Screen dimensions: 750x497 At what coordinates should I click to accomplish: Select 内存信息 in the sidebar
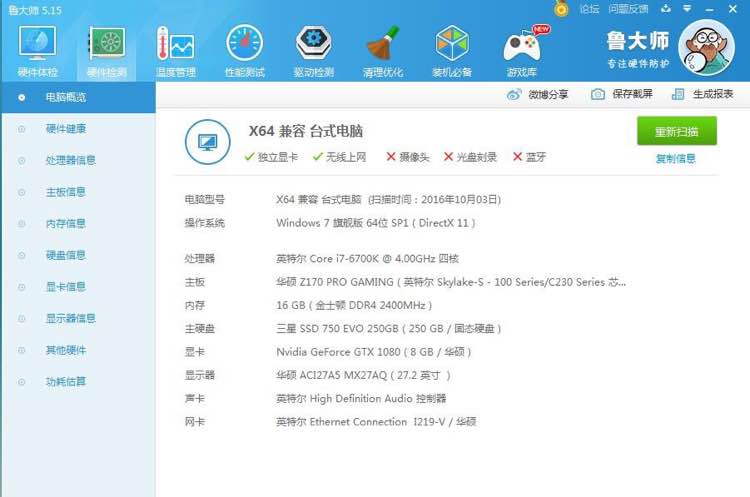pyautogui.click(x=78, y=224)
